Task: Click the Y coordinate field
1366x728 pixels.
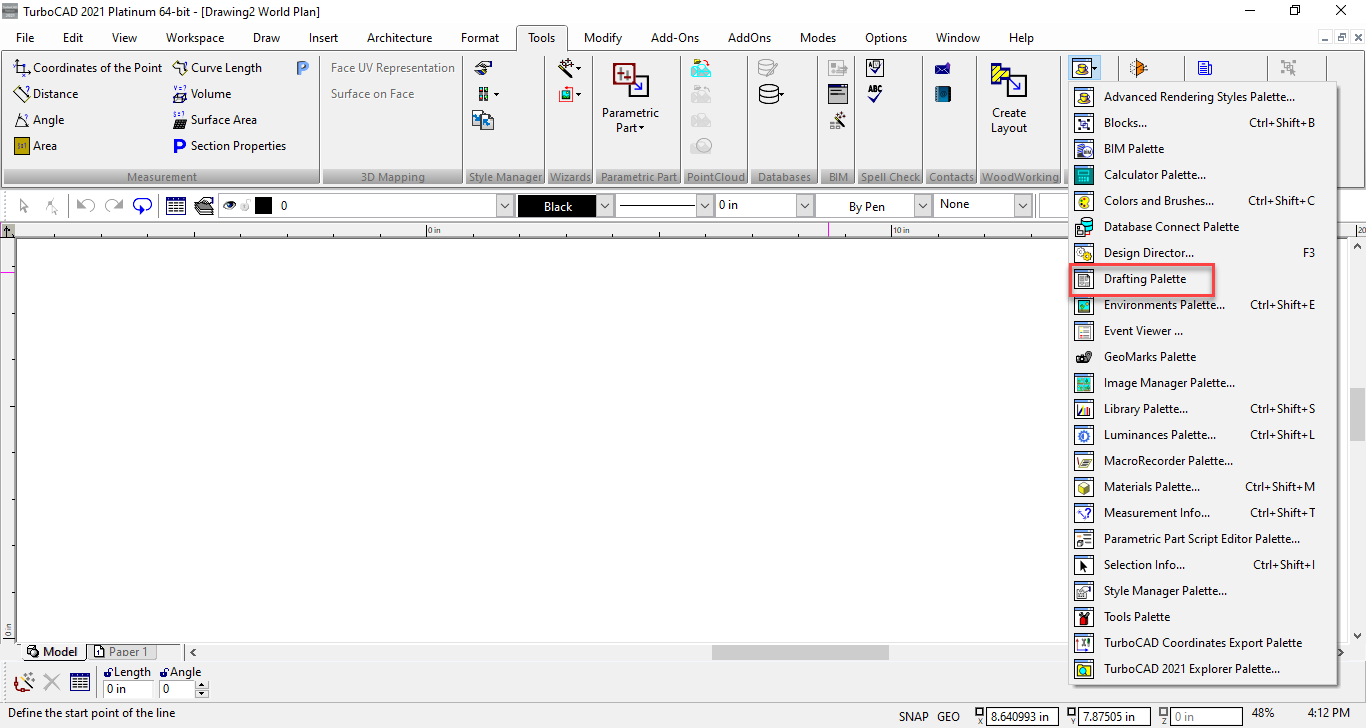Action: [x=1116, y=716]
